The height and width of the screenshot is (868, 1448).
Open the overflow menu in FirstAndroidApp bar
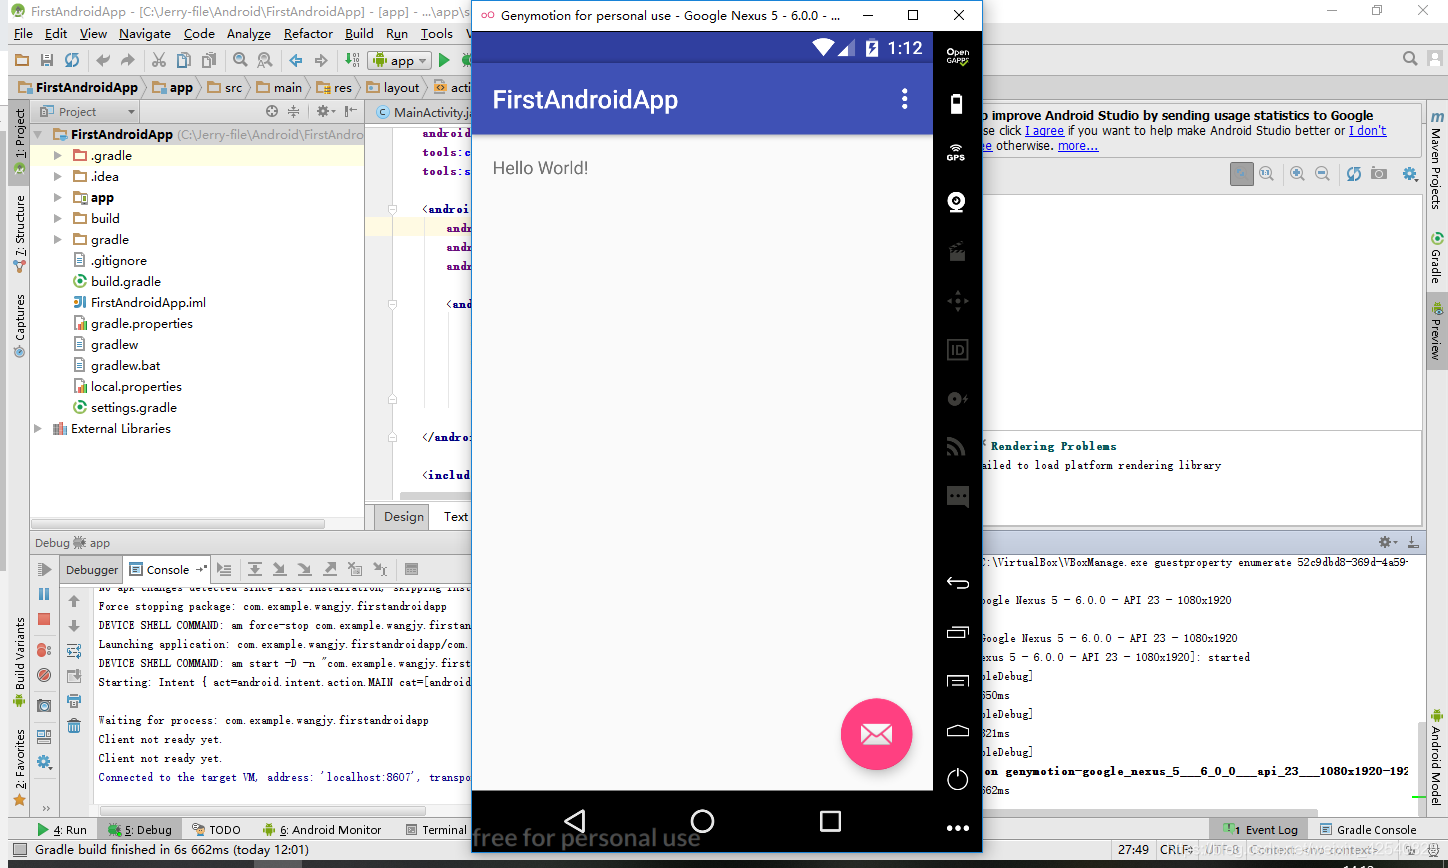[x=905, y=98]
